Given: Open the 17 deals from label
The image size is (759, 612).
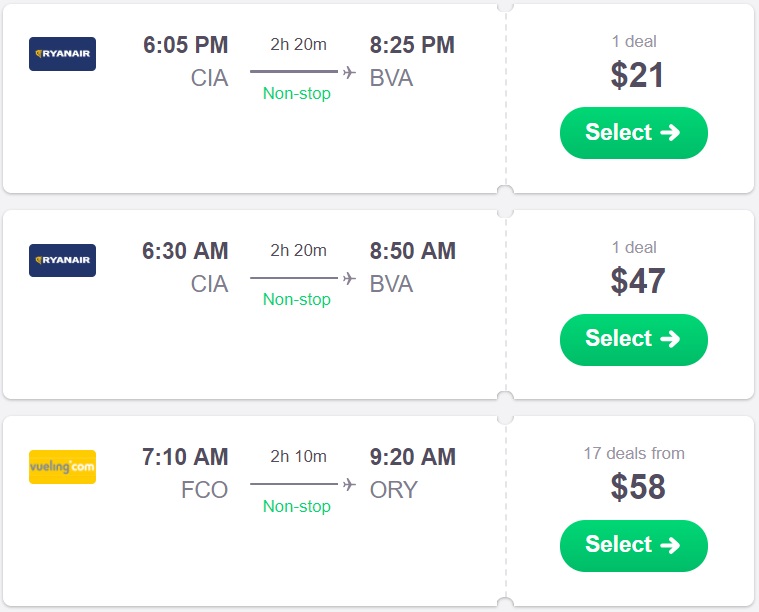Looking at the screenshot, I should pyautogui.click(x=634, y=453).
